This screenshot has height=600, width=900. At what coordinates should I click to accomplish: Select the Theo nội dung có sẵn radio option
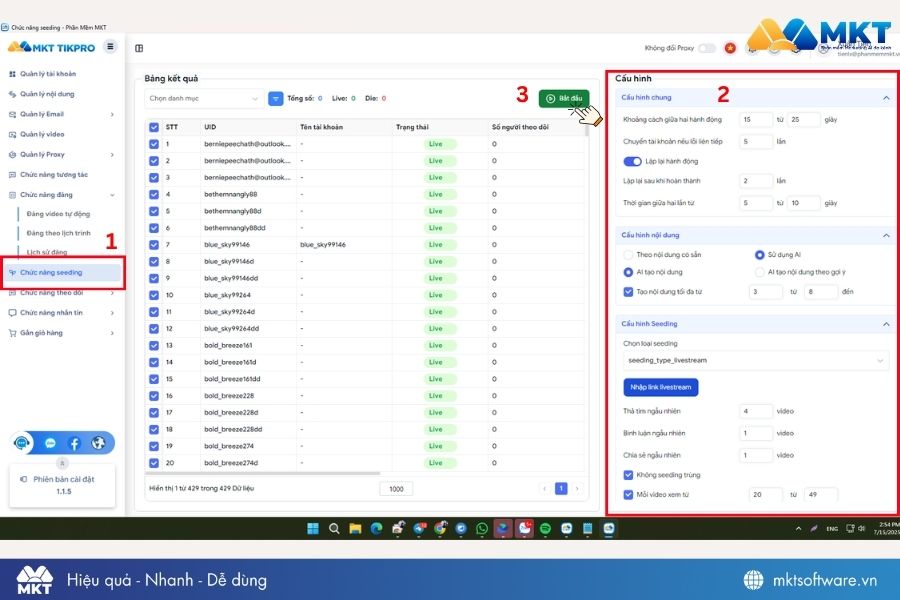coord(628,255)
